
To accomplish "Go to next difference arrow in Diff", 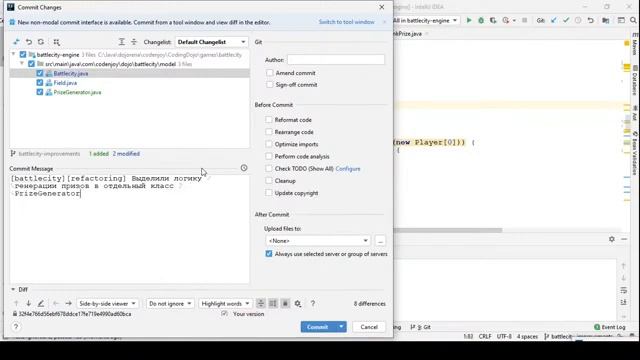I will point(29,303).
